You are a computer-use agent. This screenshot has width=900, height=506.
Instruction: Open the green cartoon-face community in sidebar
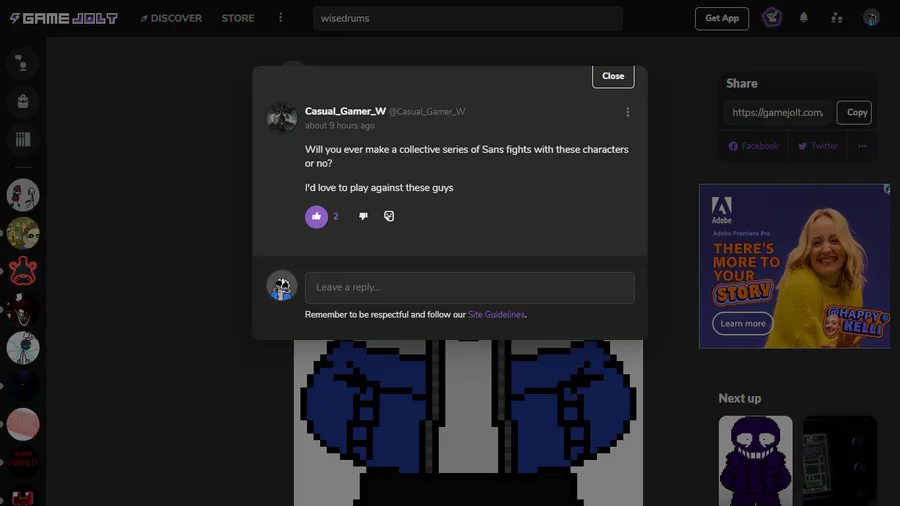(x=23, y=233)
